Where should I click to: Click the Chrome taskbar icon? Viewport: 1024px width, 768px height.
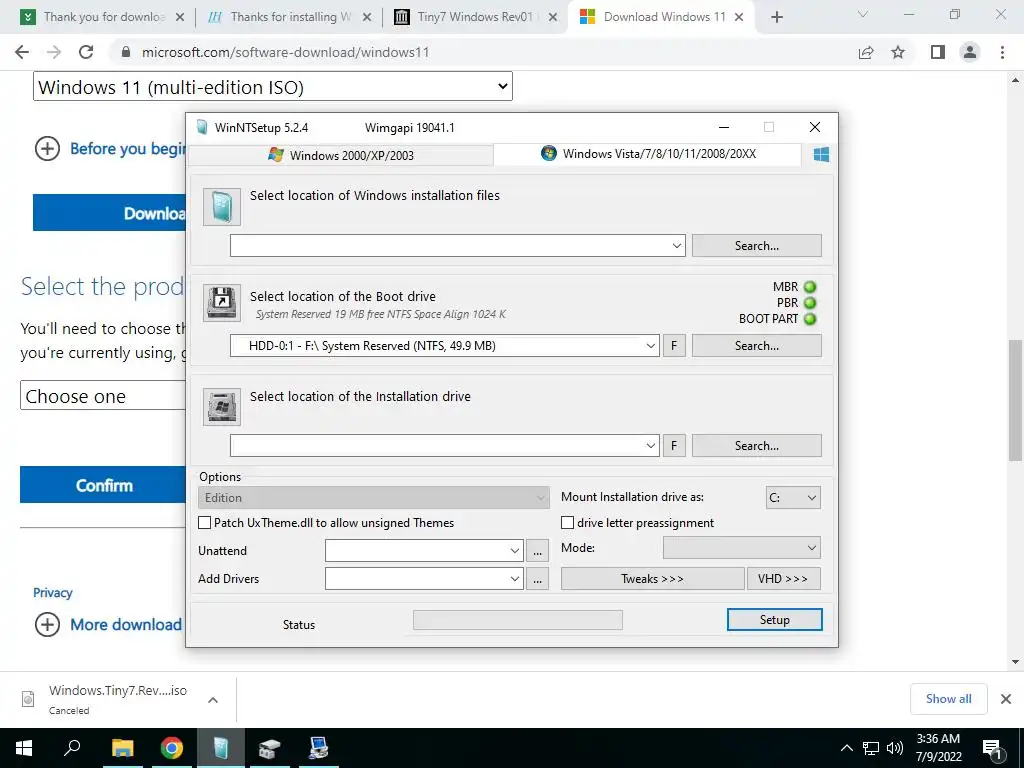(x=172, y=748)
